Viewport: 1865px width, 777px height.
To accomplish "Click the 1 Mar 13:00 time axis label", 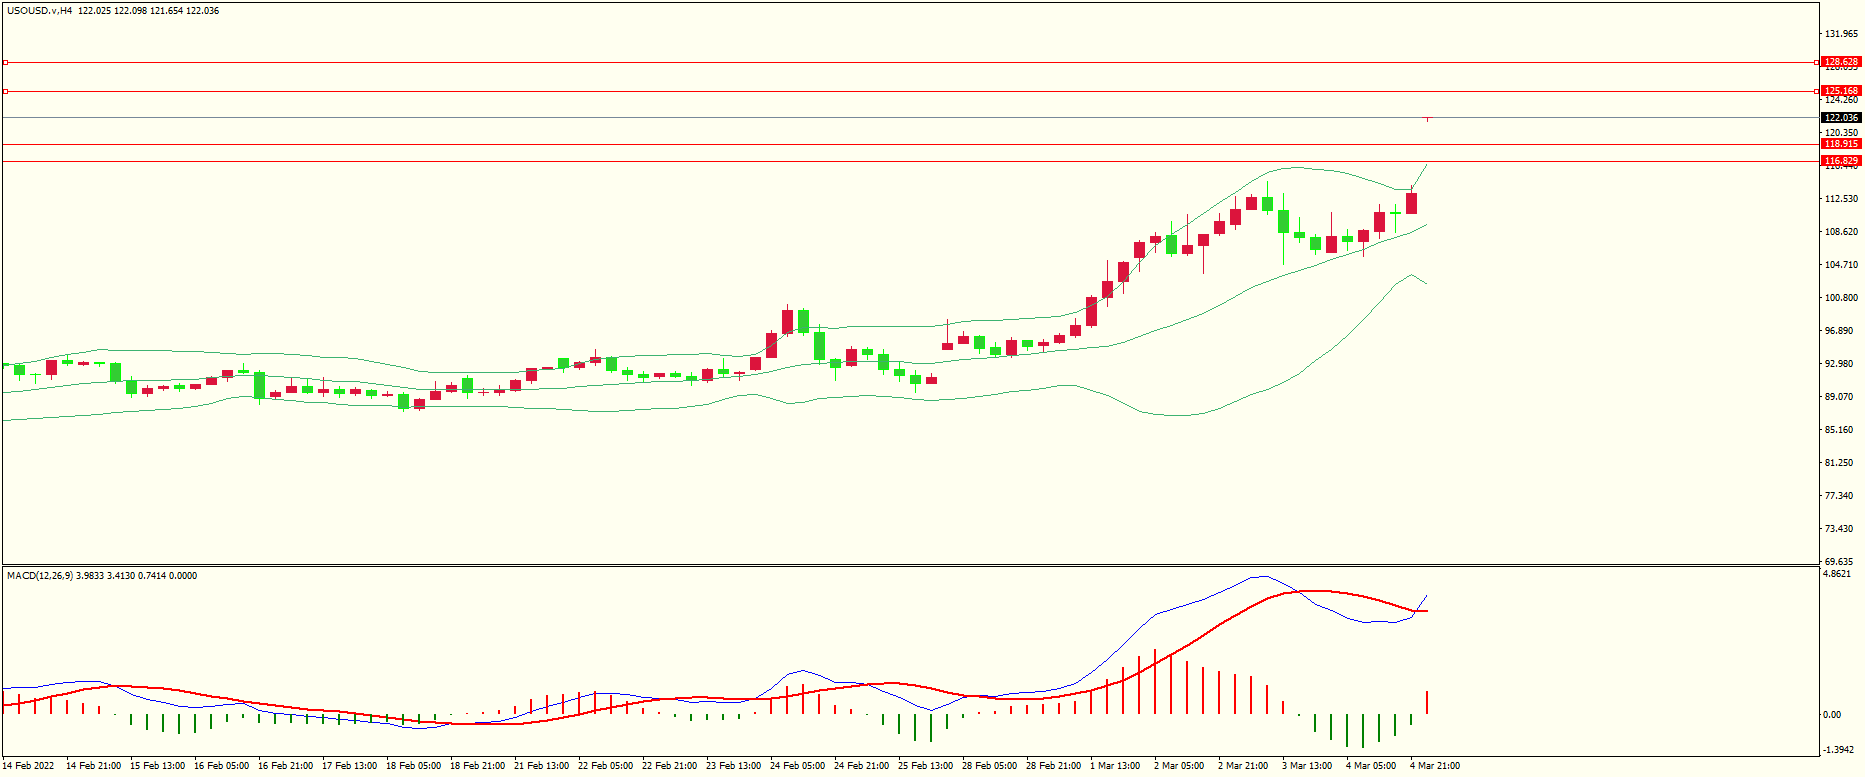I will point(1115,766).
